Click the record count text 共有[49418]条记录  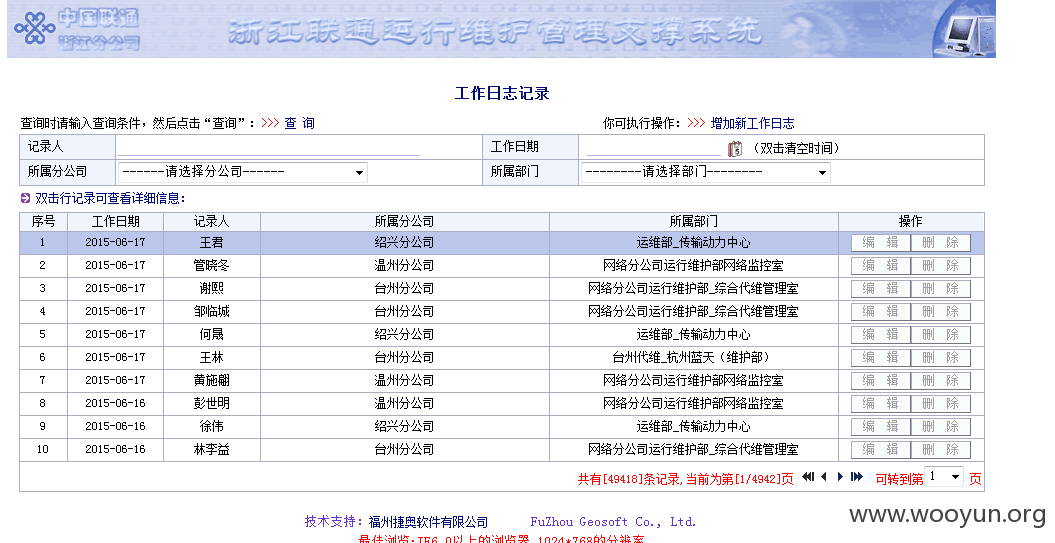click(629, 479)
